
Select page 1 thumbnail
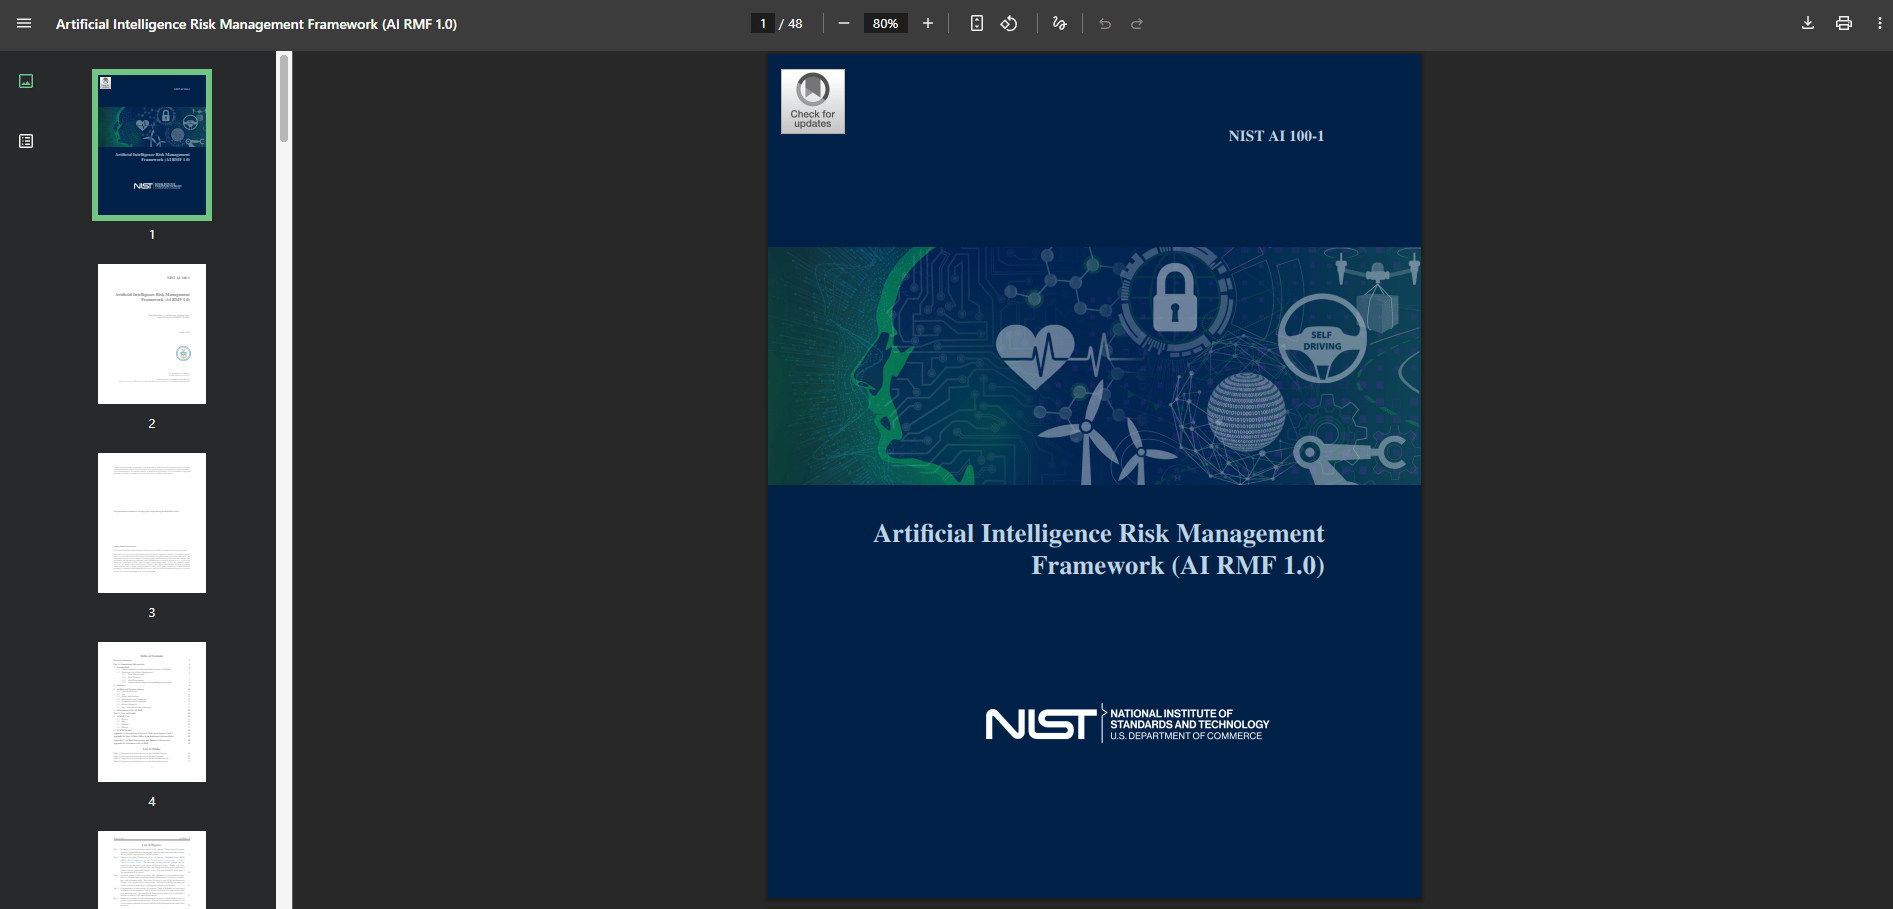(152, 145)
